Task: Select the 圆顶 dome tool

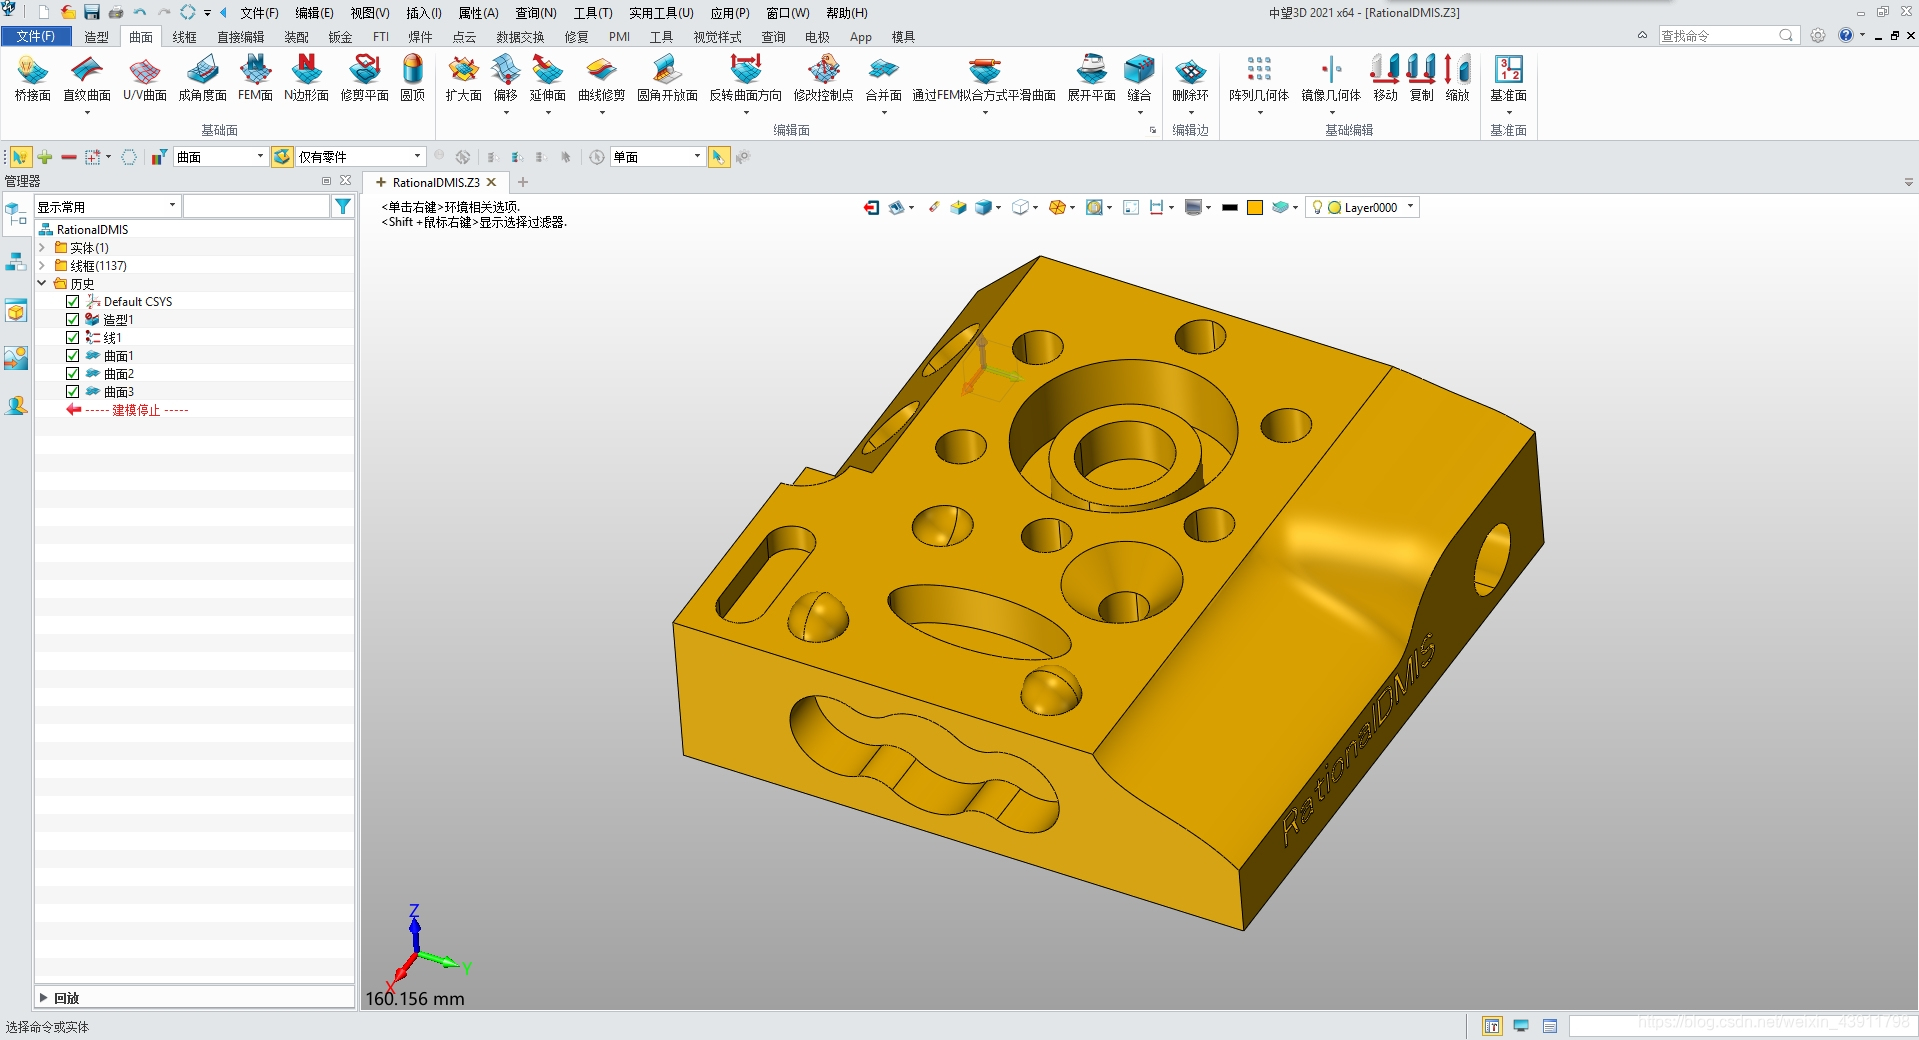Action: (412, 78)
